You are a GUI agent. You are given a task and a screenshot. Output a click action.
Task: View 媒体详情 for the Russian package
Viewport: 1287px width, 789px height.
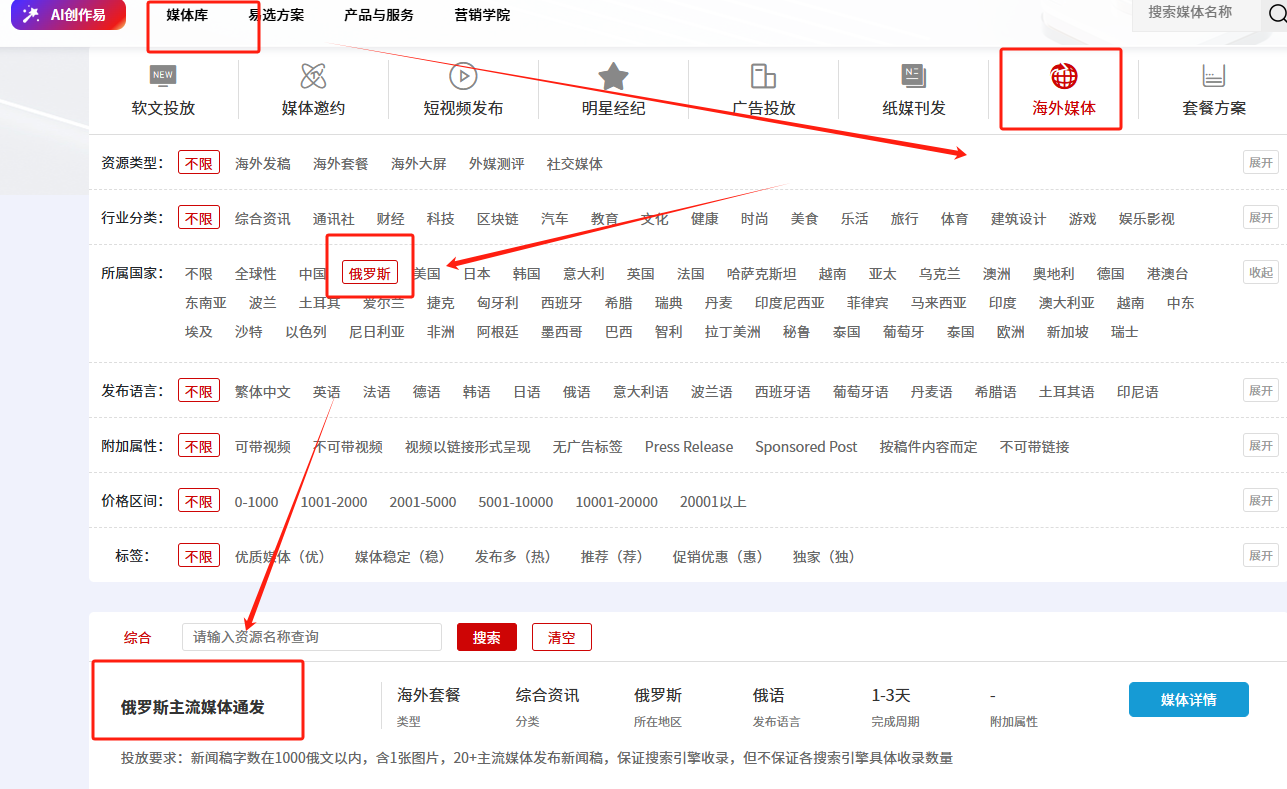pyautogui.click(x=1188, y=699)
